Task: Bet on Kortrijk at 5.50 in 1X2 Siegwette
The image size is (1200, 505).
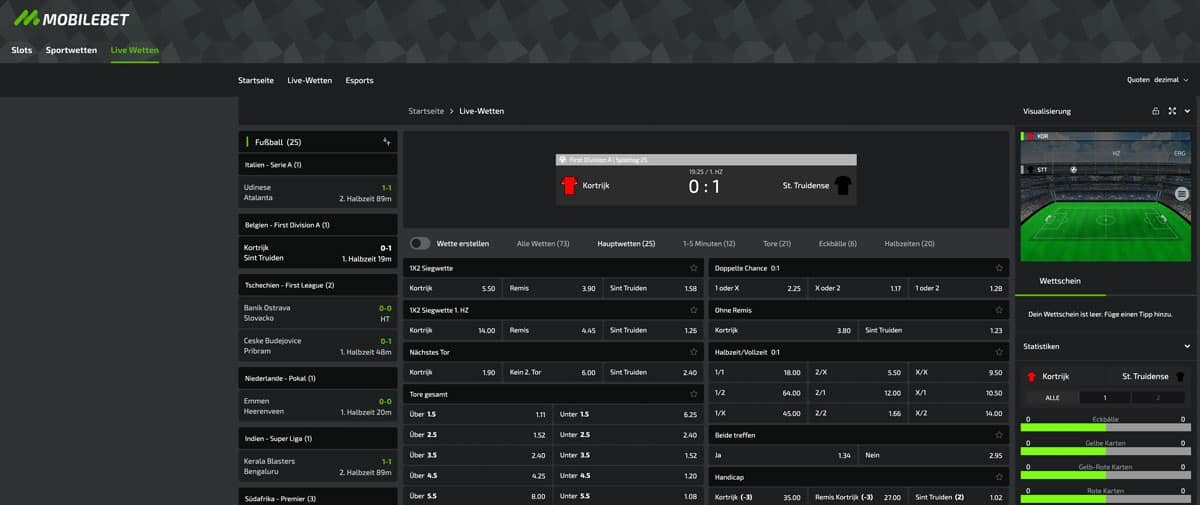Action: coord(452,288)
